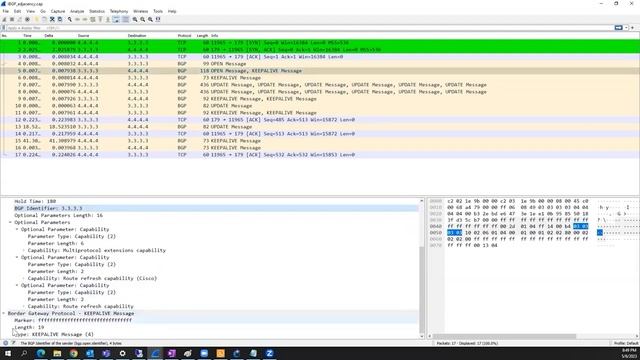The image size is (640, 360).
Task: Close this capture file
Action: (52, 19)
